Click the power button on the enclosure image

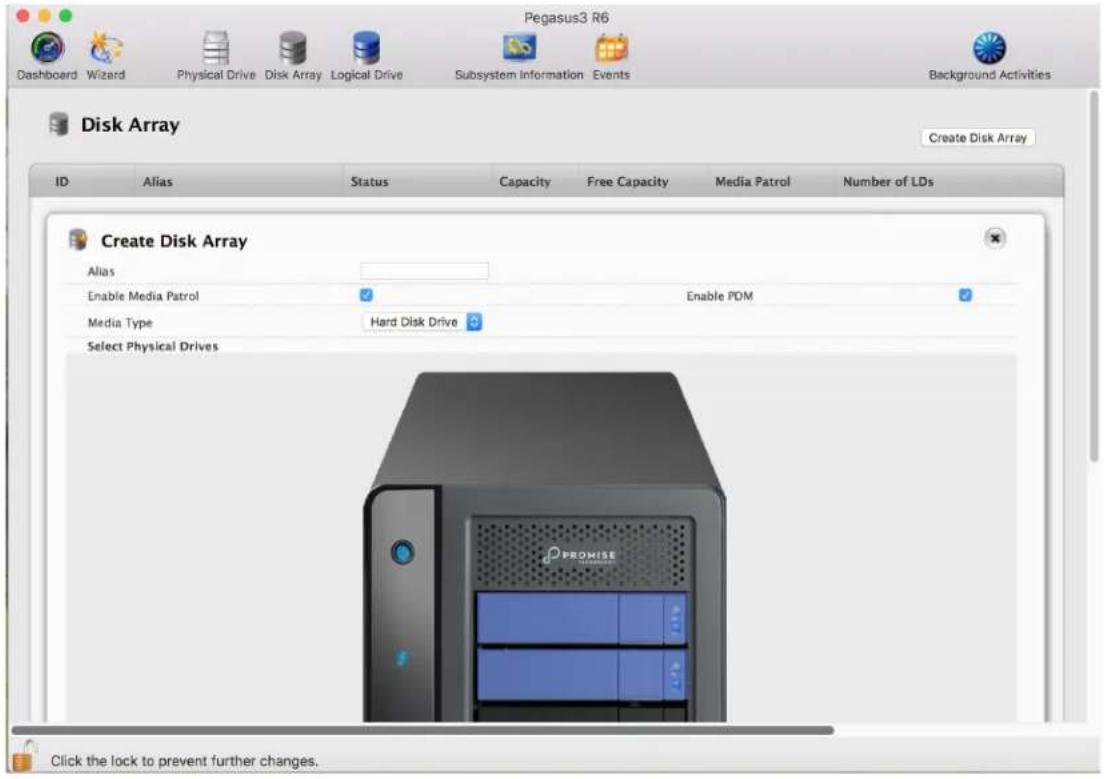tap(403, 551)
